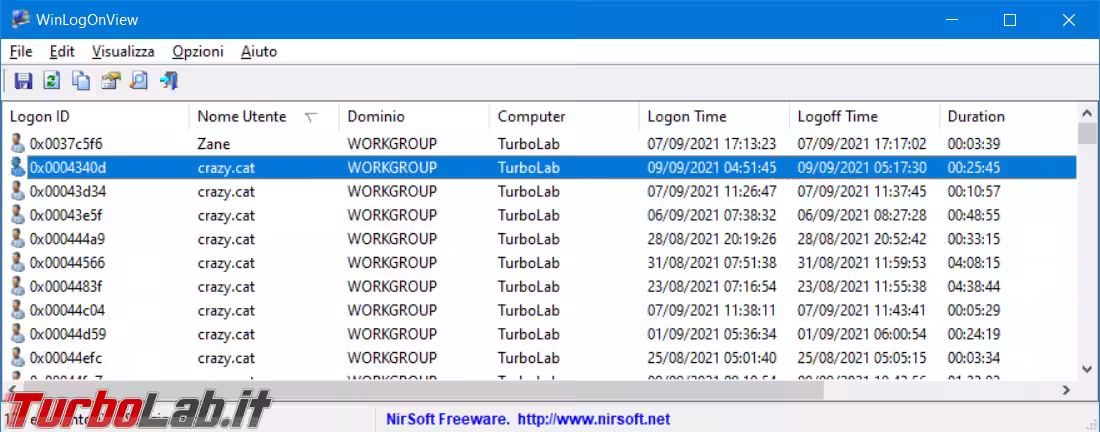
Task: Open the File menu
Action: pos(21,51)
